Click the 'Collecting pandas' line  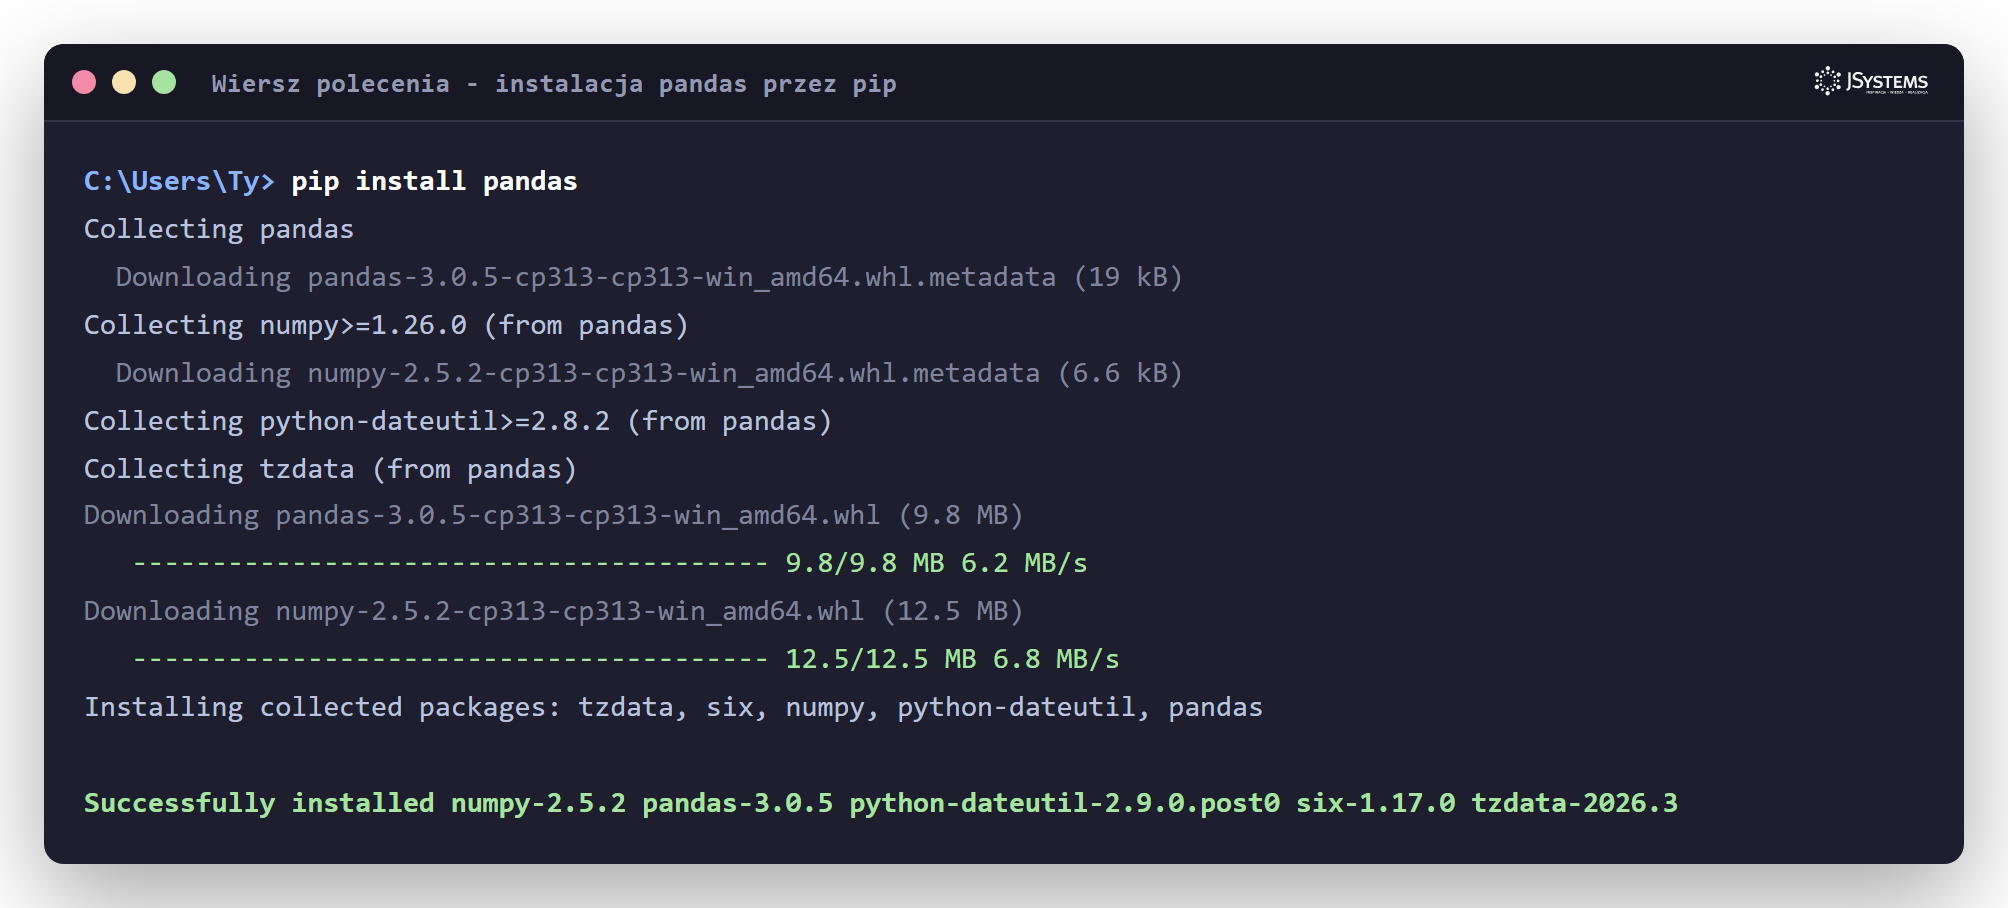pos(219,229)
